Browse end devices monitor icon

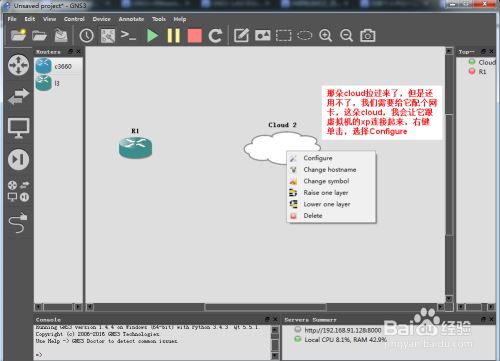tap(19, 128)
